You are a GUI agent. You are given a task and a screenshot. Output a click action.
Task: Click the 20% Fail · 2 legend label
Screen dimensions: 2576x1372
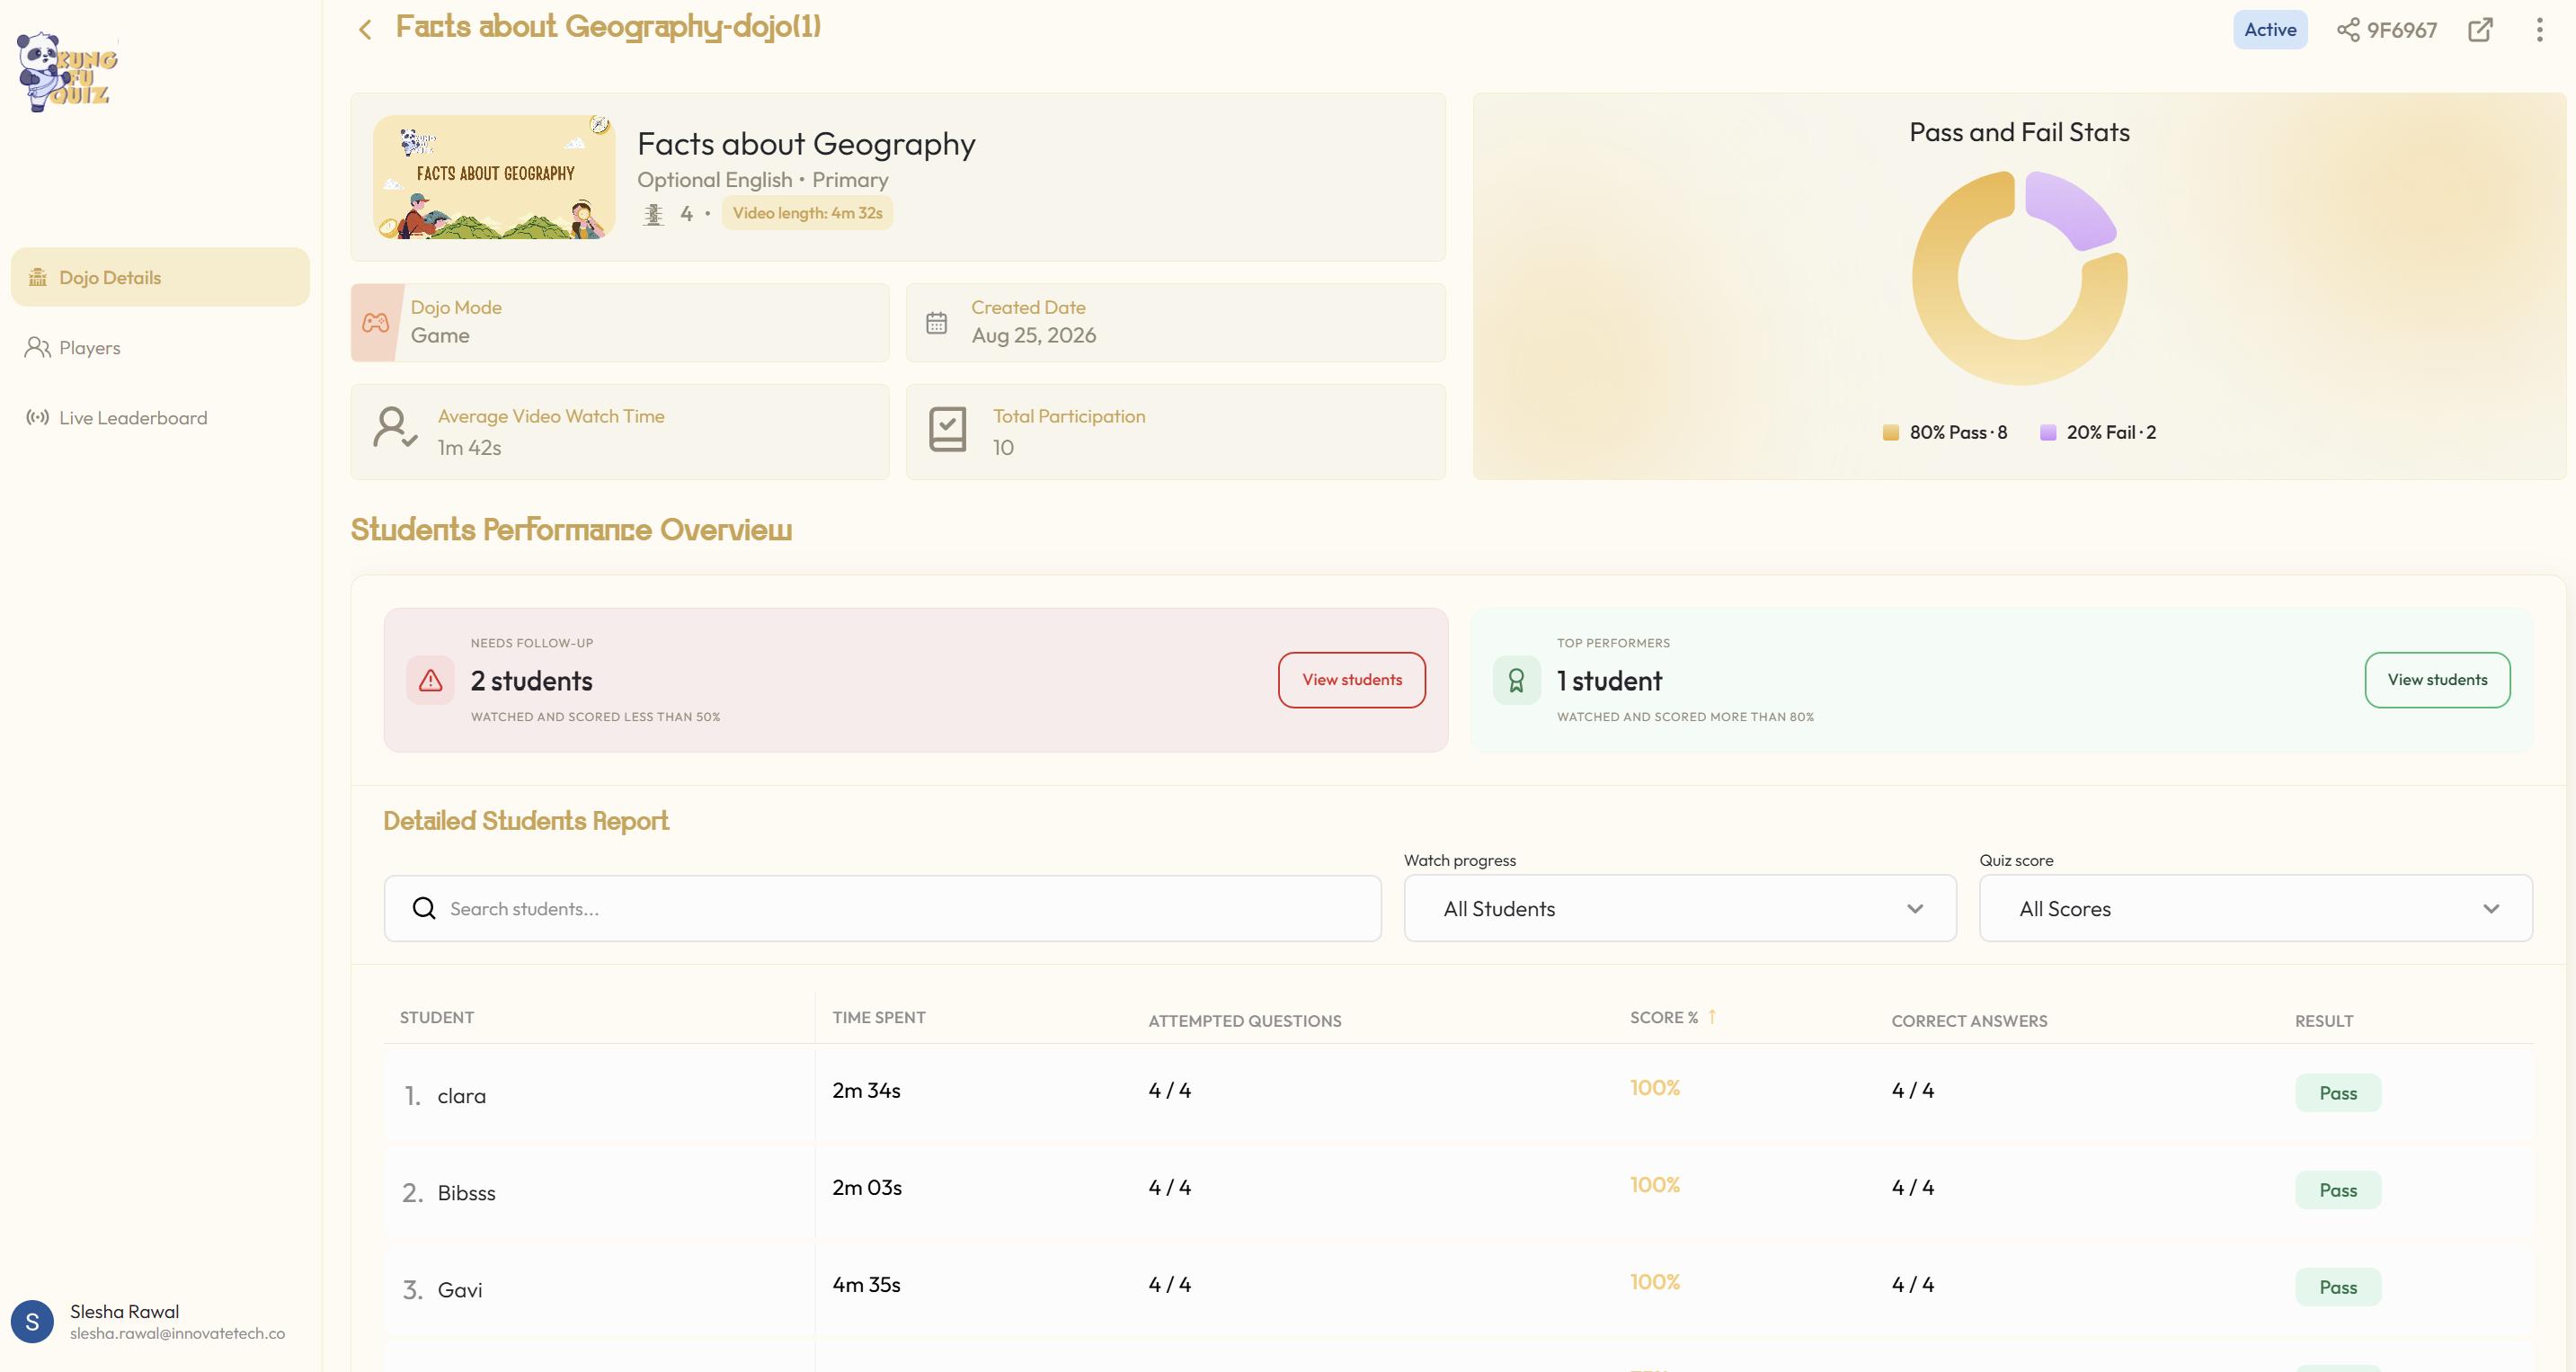(2111, 432)
